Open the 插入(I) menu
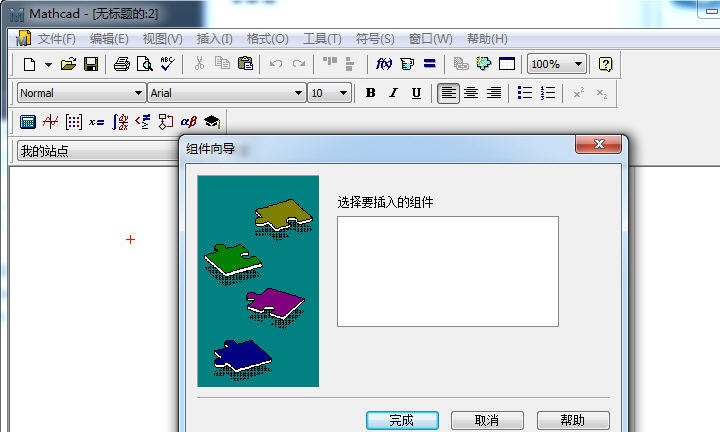The height and width of the screenshot is (432, 720). coord(214,39)
